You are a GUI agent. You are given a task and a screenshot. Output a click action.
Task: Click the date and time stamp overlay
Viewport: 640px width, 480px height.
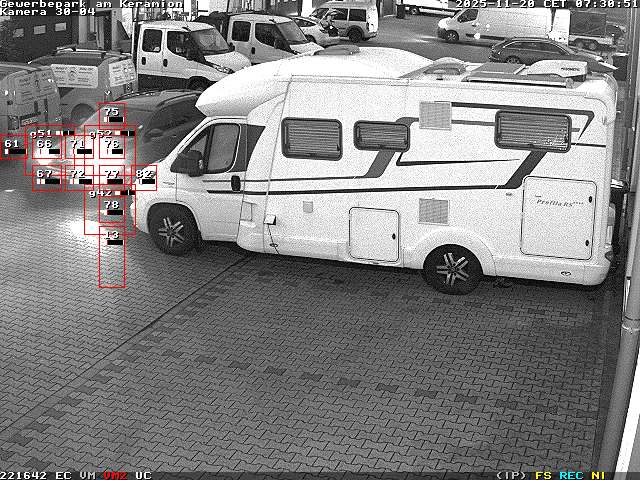point(543,4)
